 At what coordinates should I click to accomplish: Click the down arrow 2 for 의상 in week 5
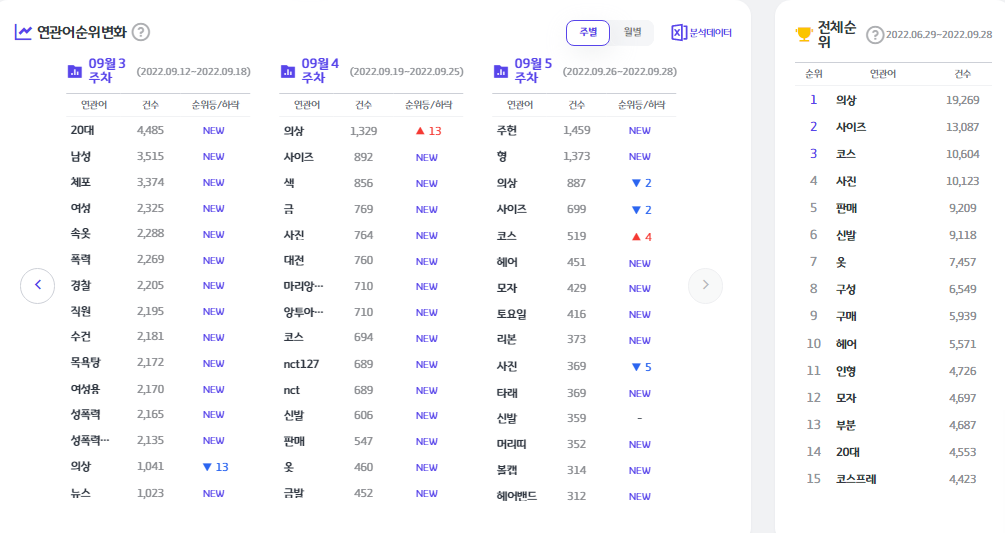click(642, 183)
